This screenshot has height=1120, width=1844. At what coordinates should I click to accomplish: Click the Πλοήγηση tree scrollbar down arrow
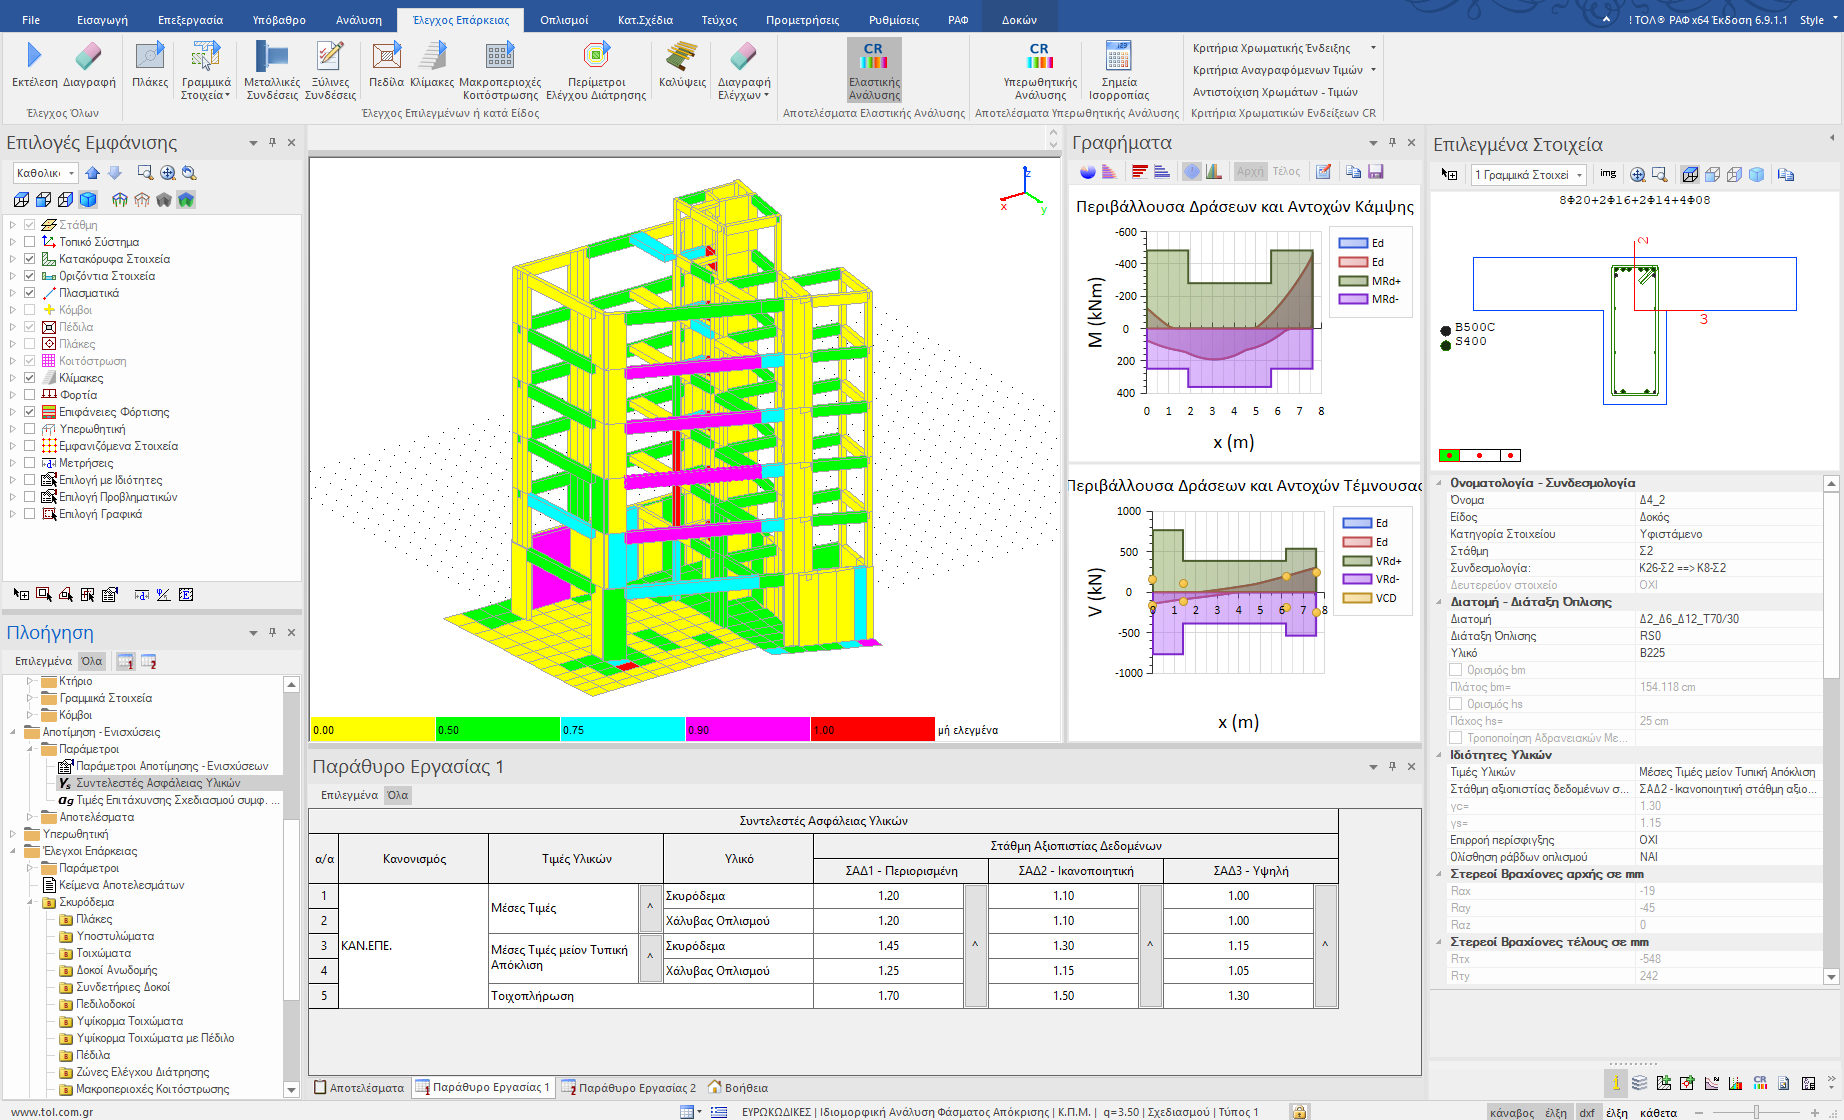coord(291,1090)
